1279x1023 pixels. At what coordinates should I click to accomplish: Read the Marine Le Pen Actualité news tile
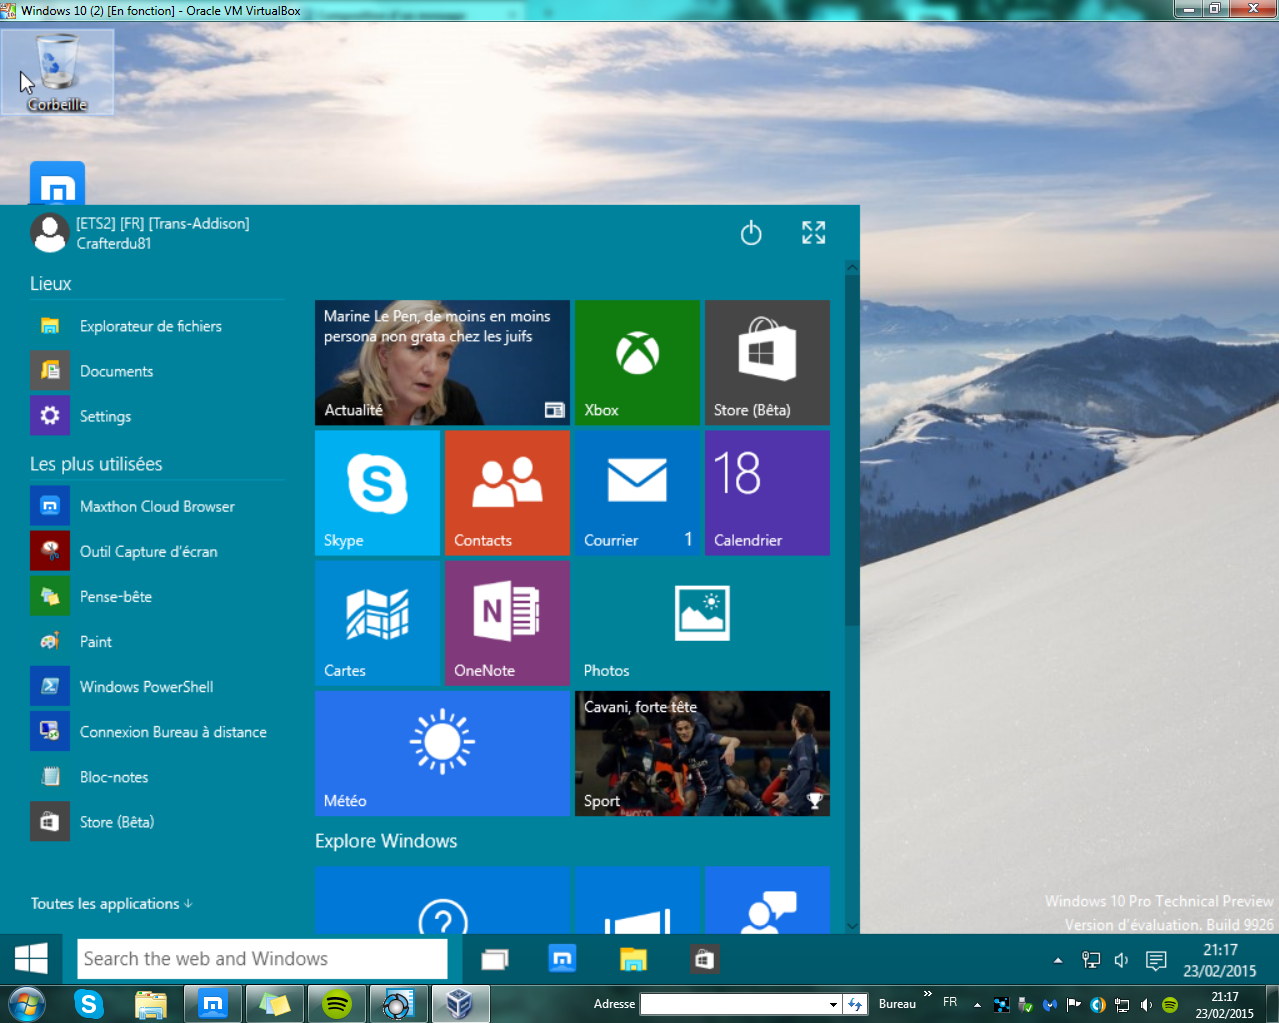[x=442, y=363]
